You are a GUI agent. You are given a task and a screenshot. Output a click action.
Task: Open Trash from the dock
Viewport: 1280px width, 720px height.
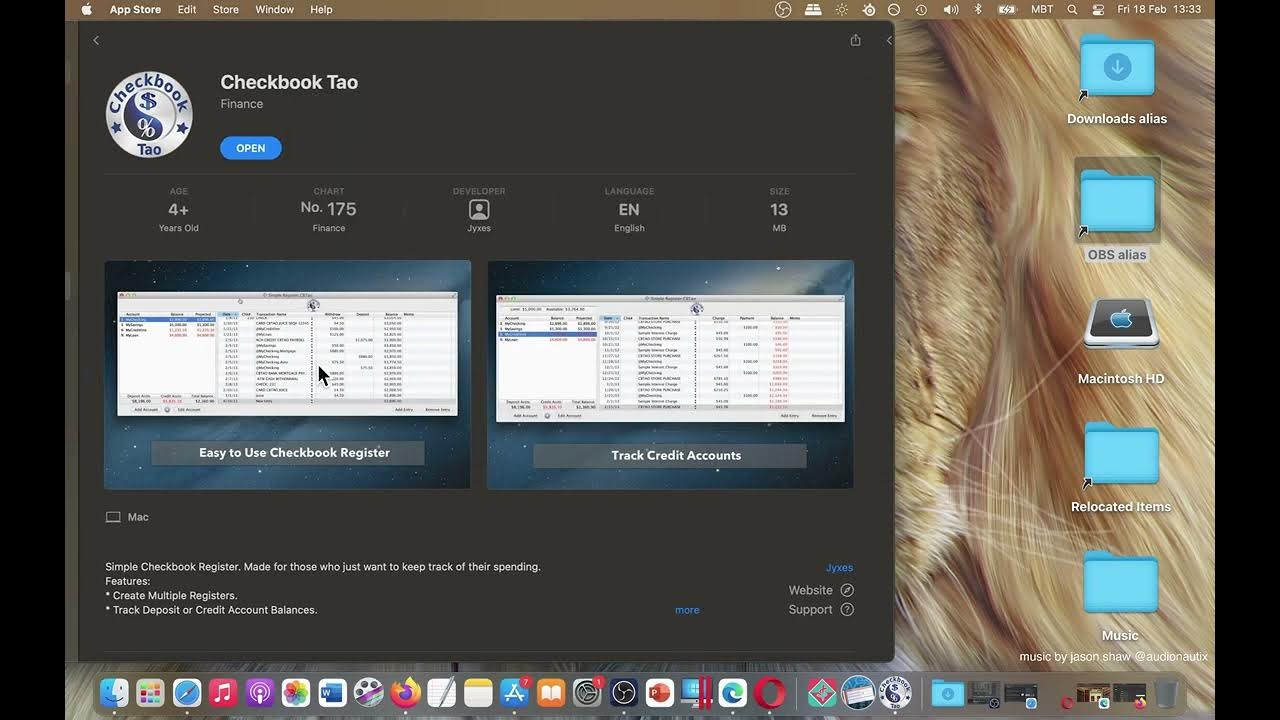1165,693
